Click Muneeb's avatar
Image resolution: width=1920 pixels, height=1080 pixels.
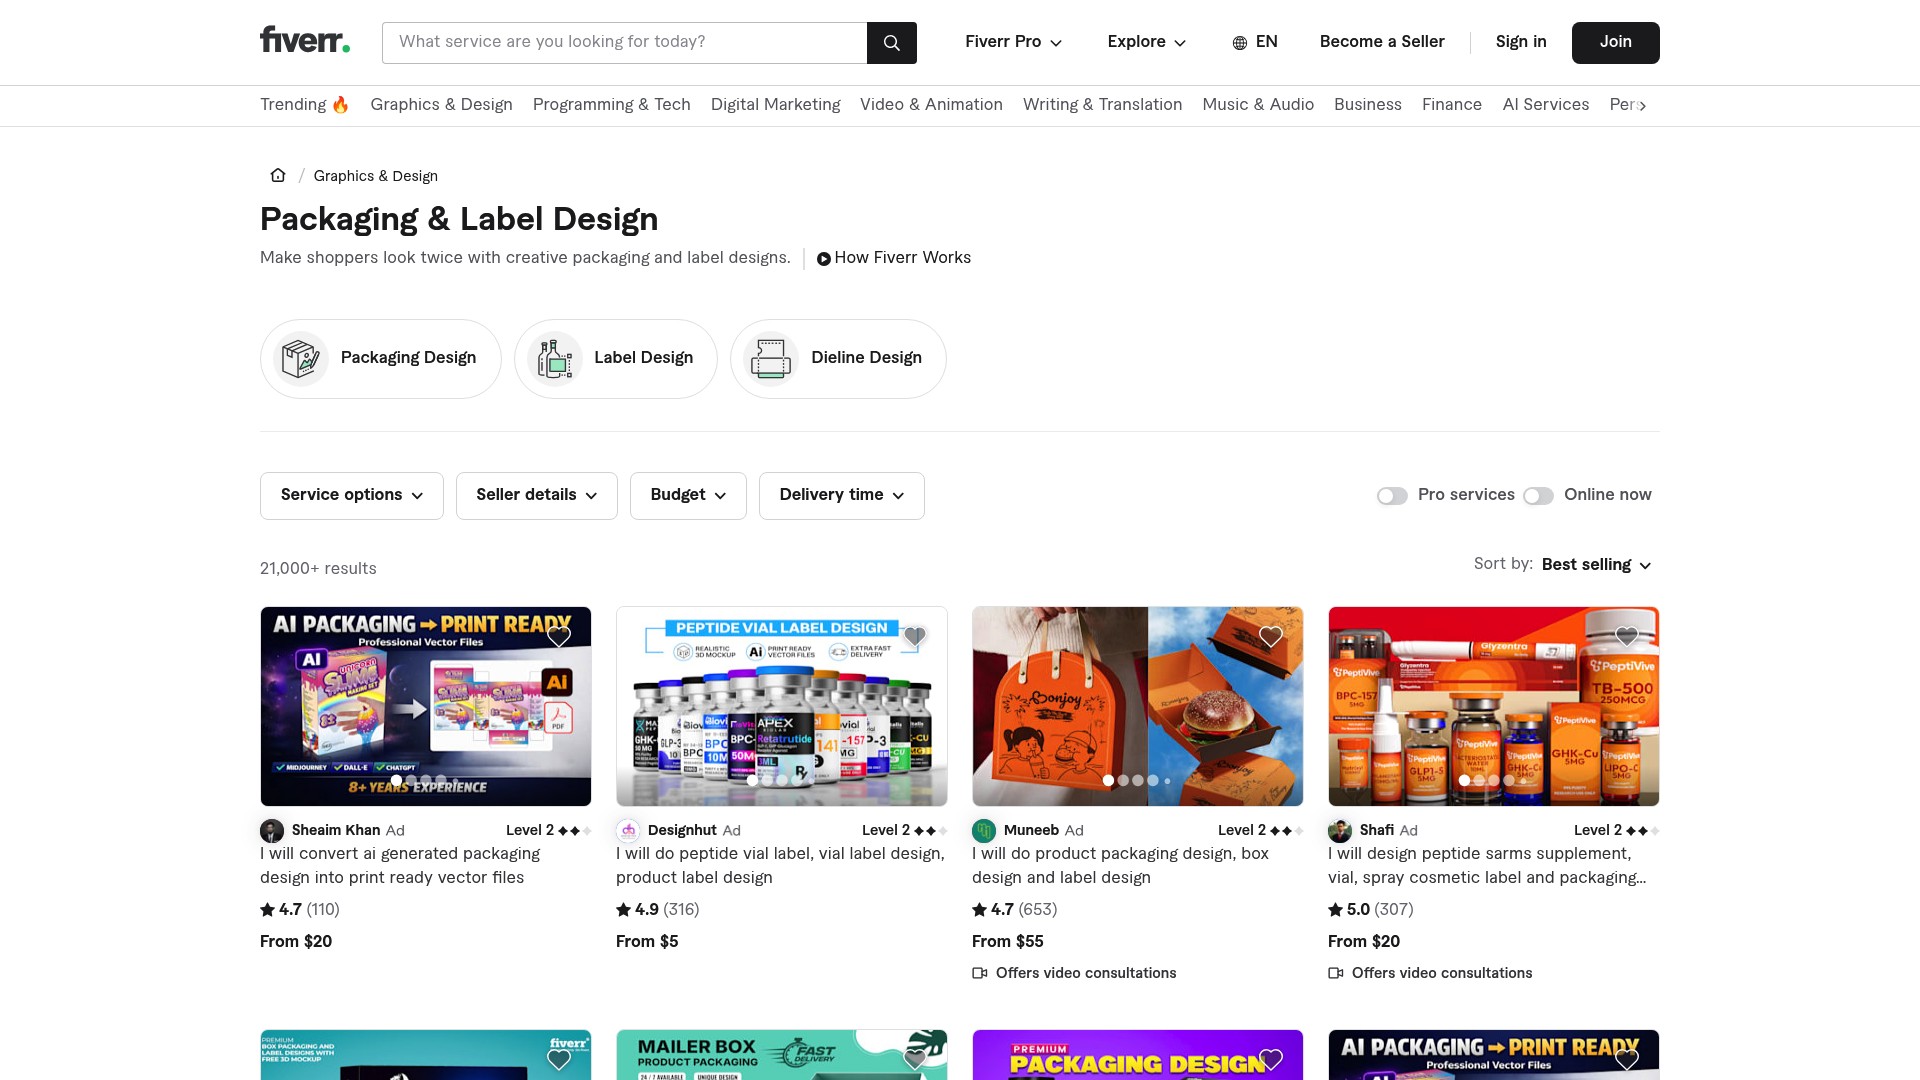tap(984, 831)
